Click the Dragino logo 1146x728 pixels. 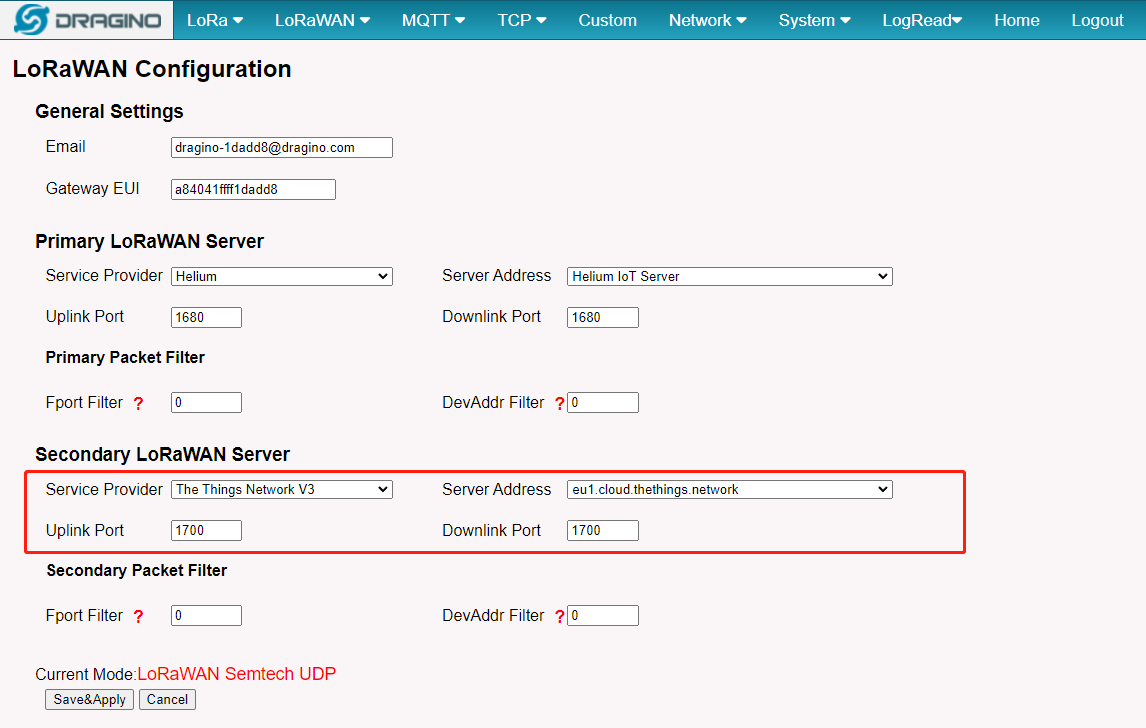pyautogui.click(x=87, y=20)
